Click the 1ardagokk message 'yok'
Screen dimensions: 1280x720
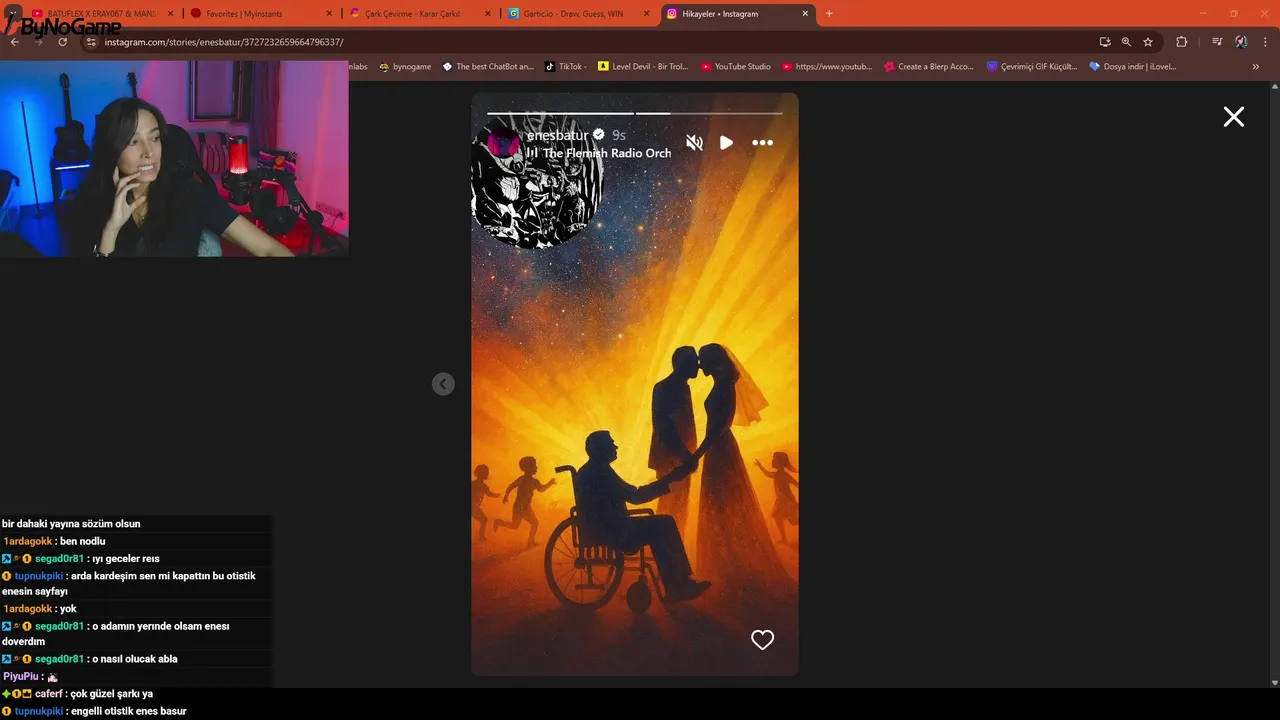click(68, 609)
